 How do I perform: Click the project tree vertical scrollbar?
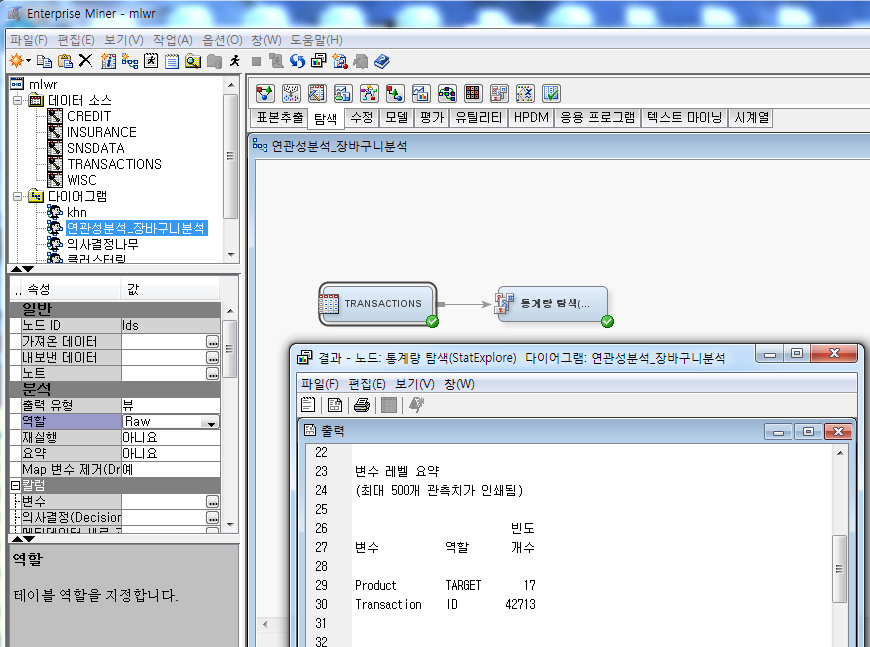pyautogui.click(x=231, y=156)
